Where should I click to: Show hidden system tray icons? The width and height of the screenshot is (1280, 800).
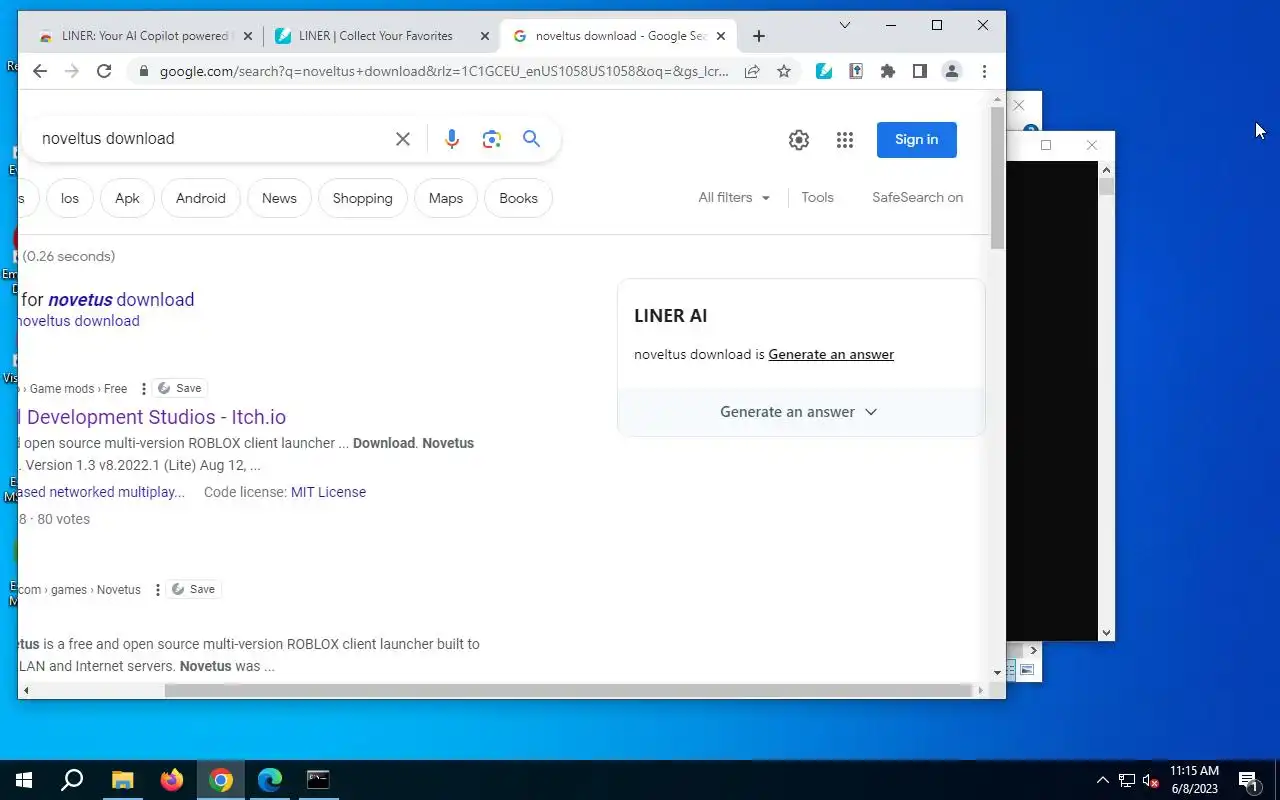click(1103, 780)
